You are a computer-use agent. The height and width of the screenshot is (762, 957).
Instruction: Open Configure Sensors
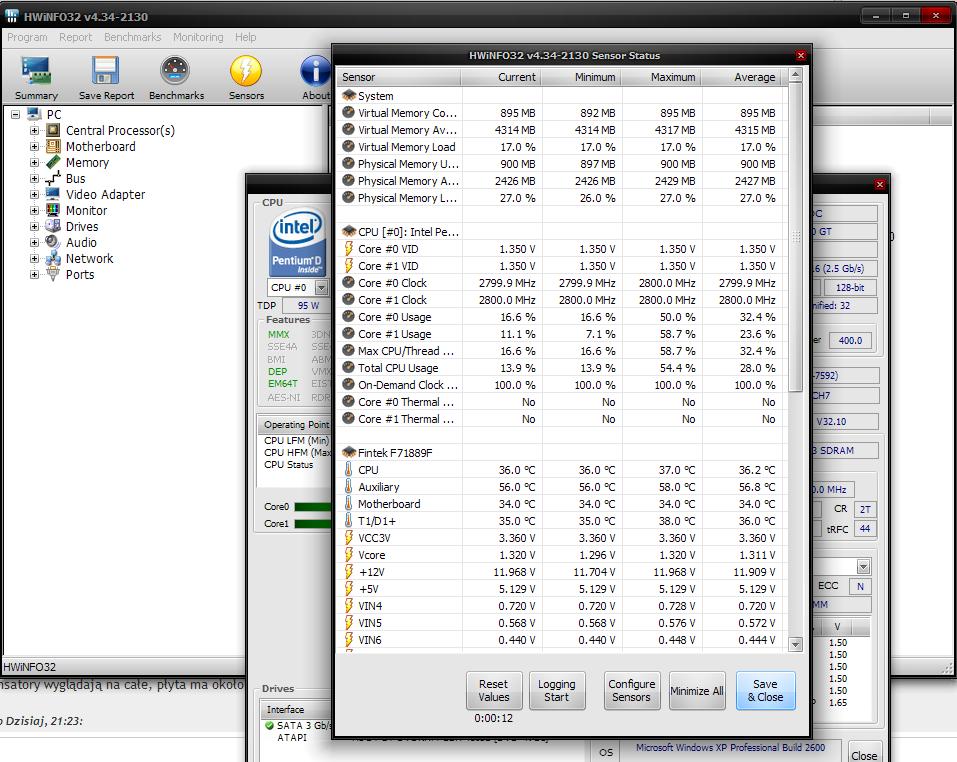pos(632,691)
